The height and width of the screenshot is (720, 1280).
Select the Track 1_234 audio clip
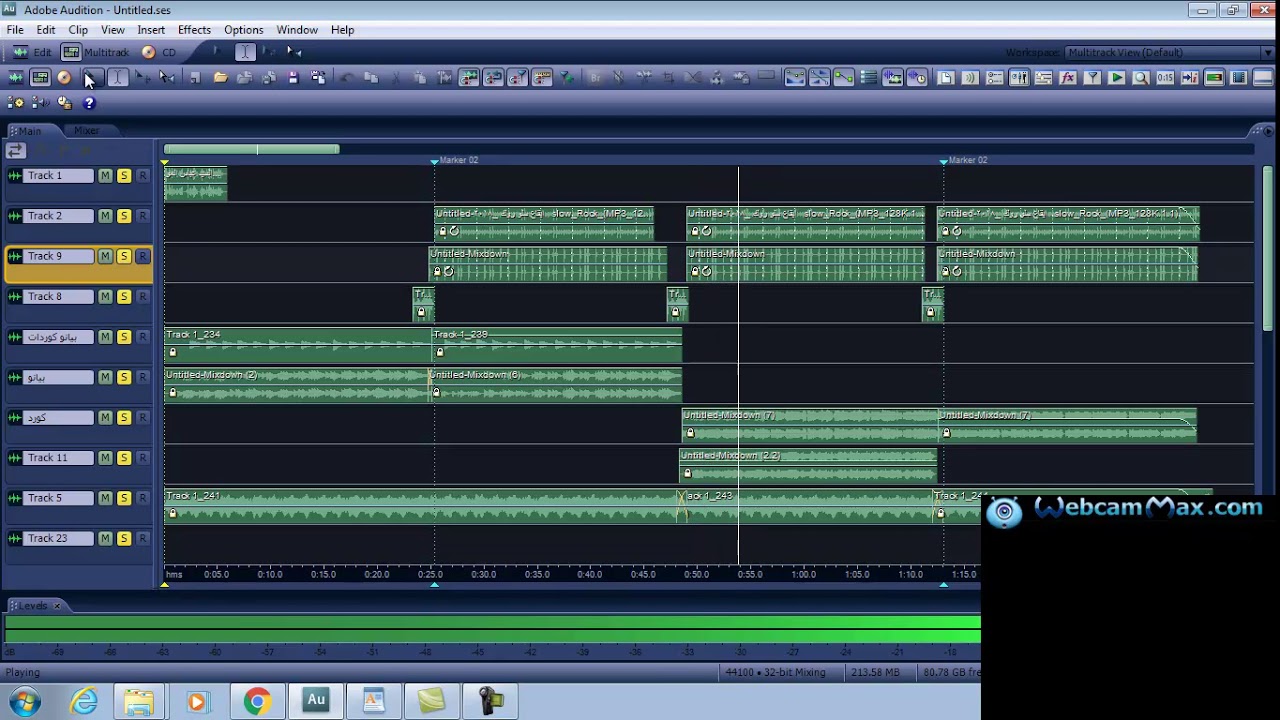pyautogui.click(x=298, y=344)
